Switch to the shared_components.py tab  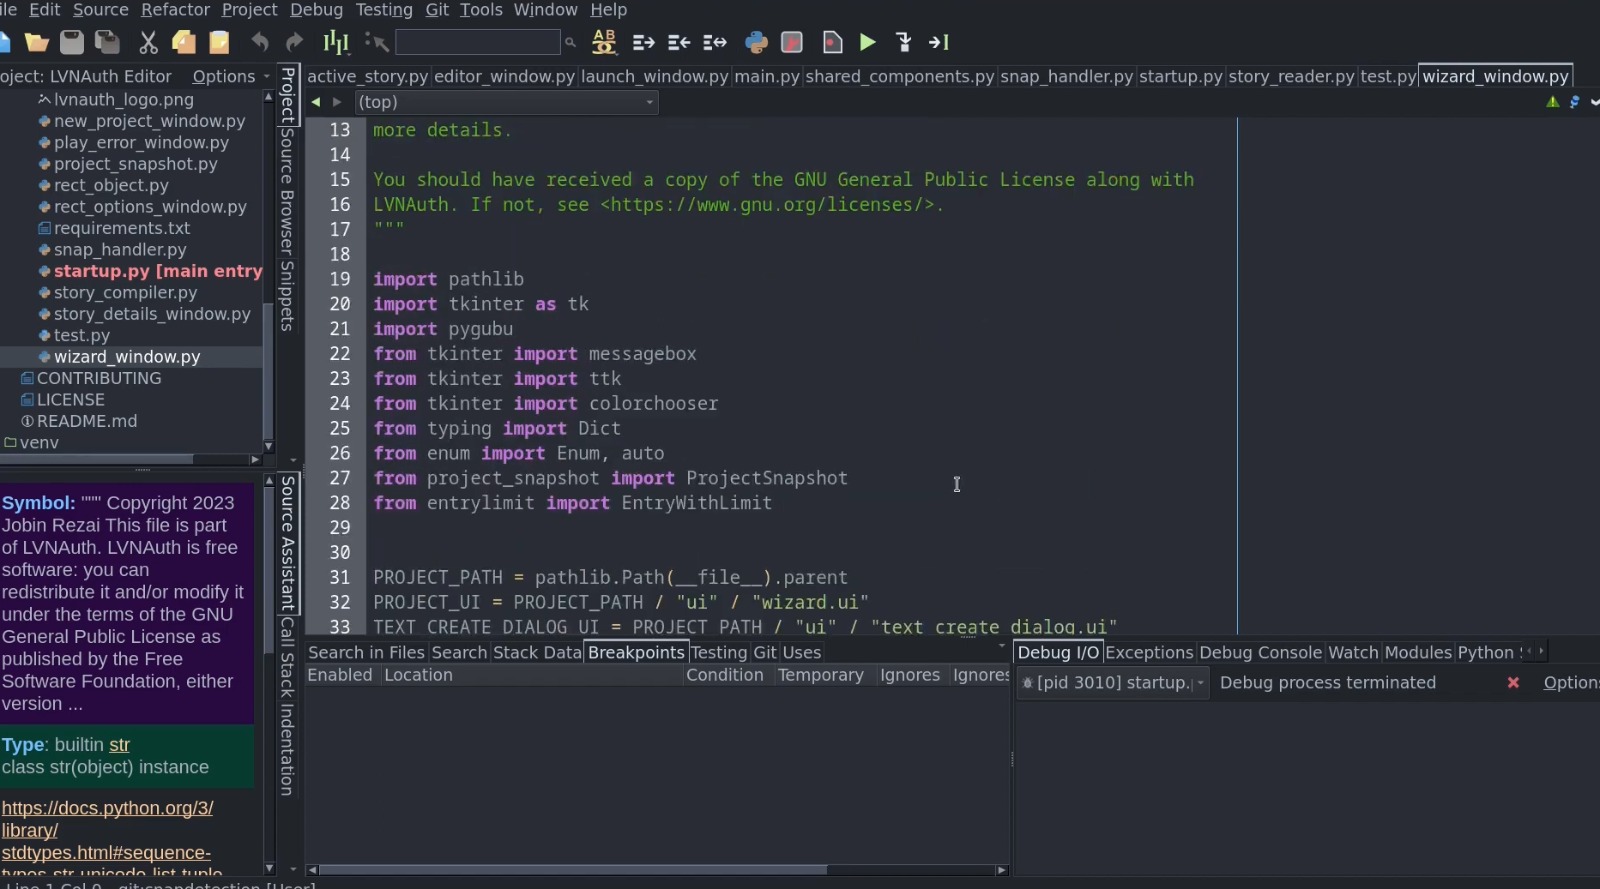[x=900, y=76]
